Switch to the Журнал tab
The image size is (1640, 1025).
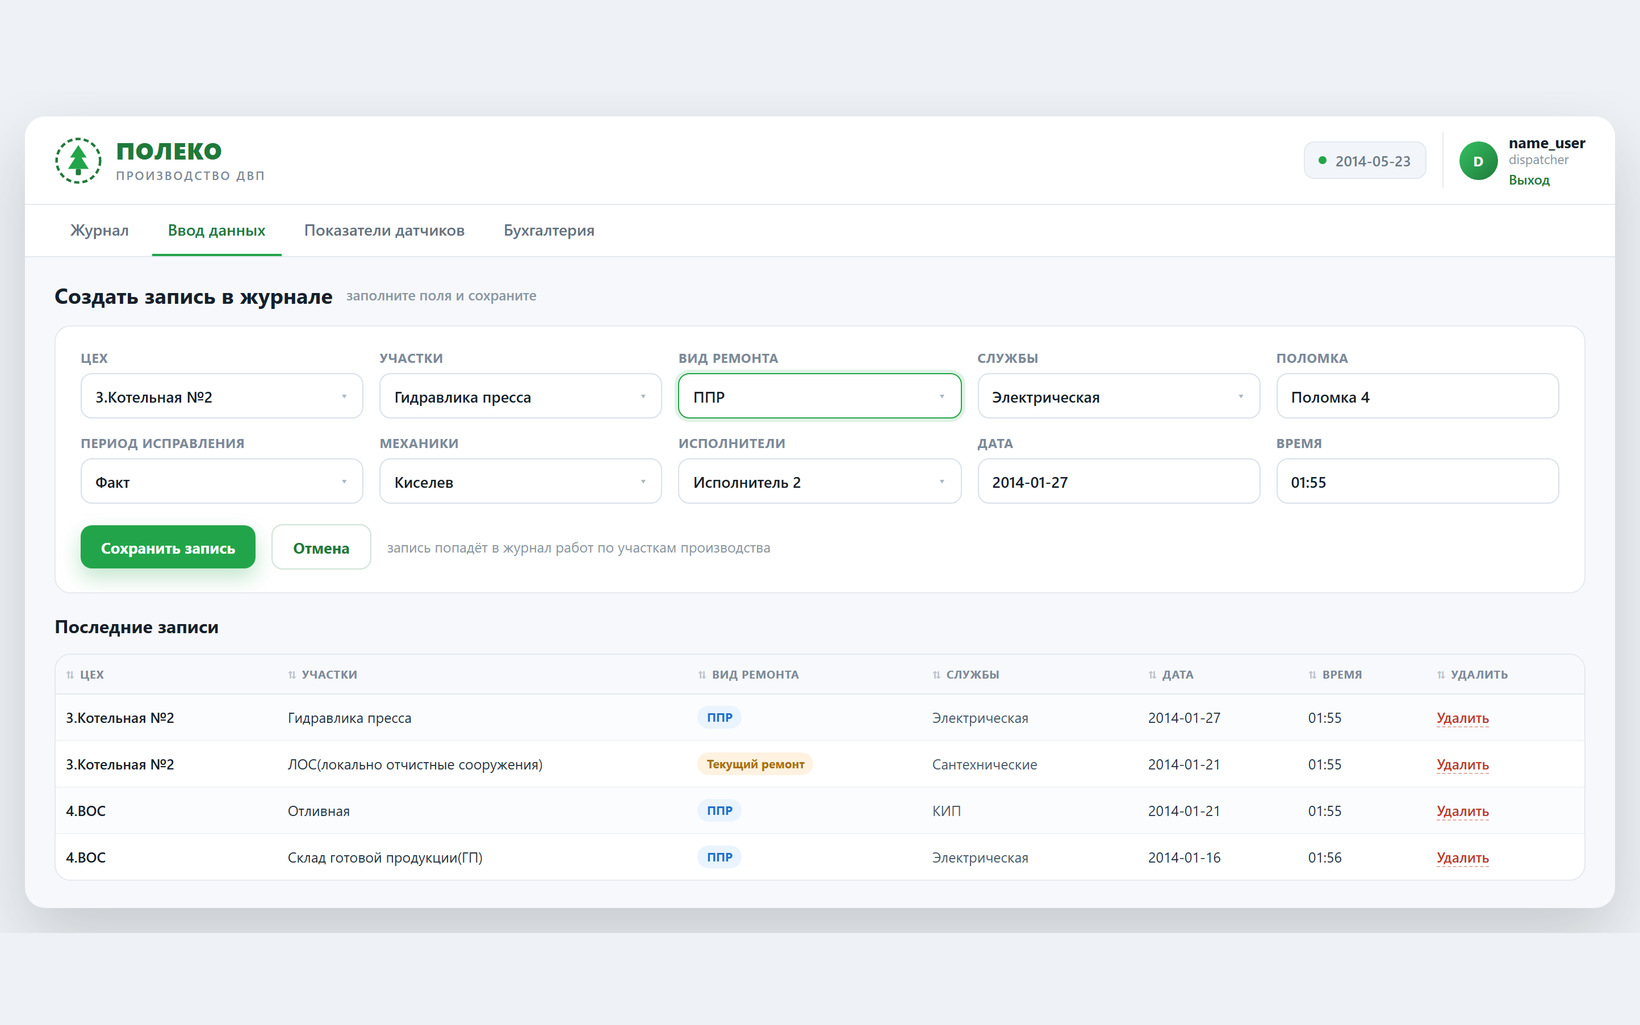click(99, 231)
